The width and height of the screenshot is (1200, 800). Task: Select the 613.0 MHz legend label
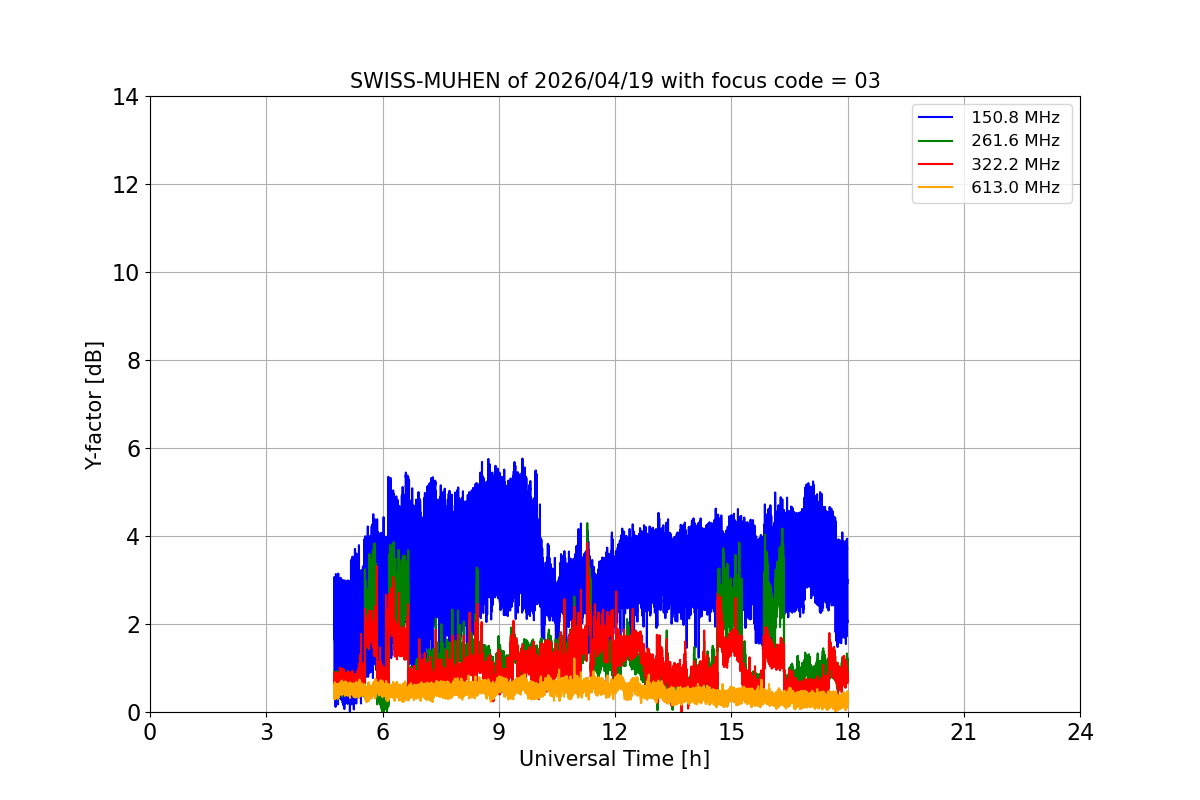tap(1015, 188)
